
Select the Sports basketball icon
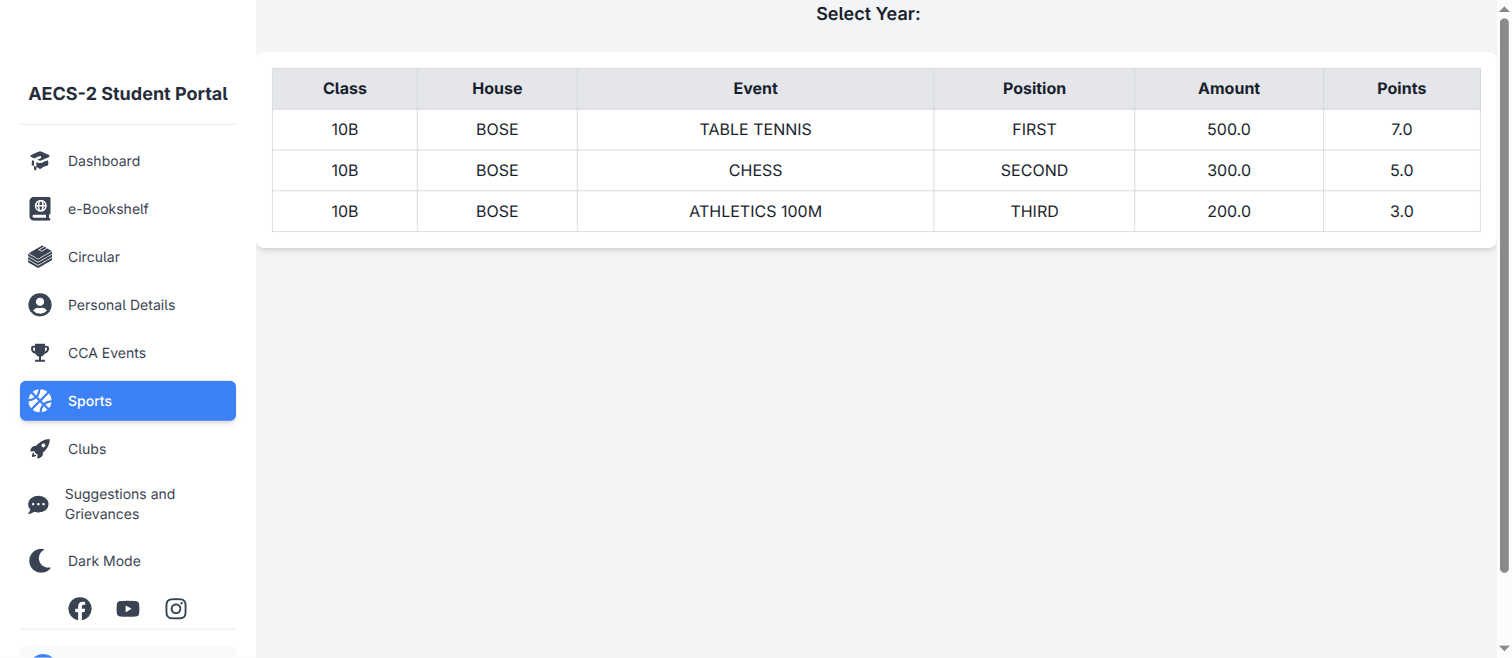pos(40,400)
